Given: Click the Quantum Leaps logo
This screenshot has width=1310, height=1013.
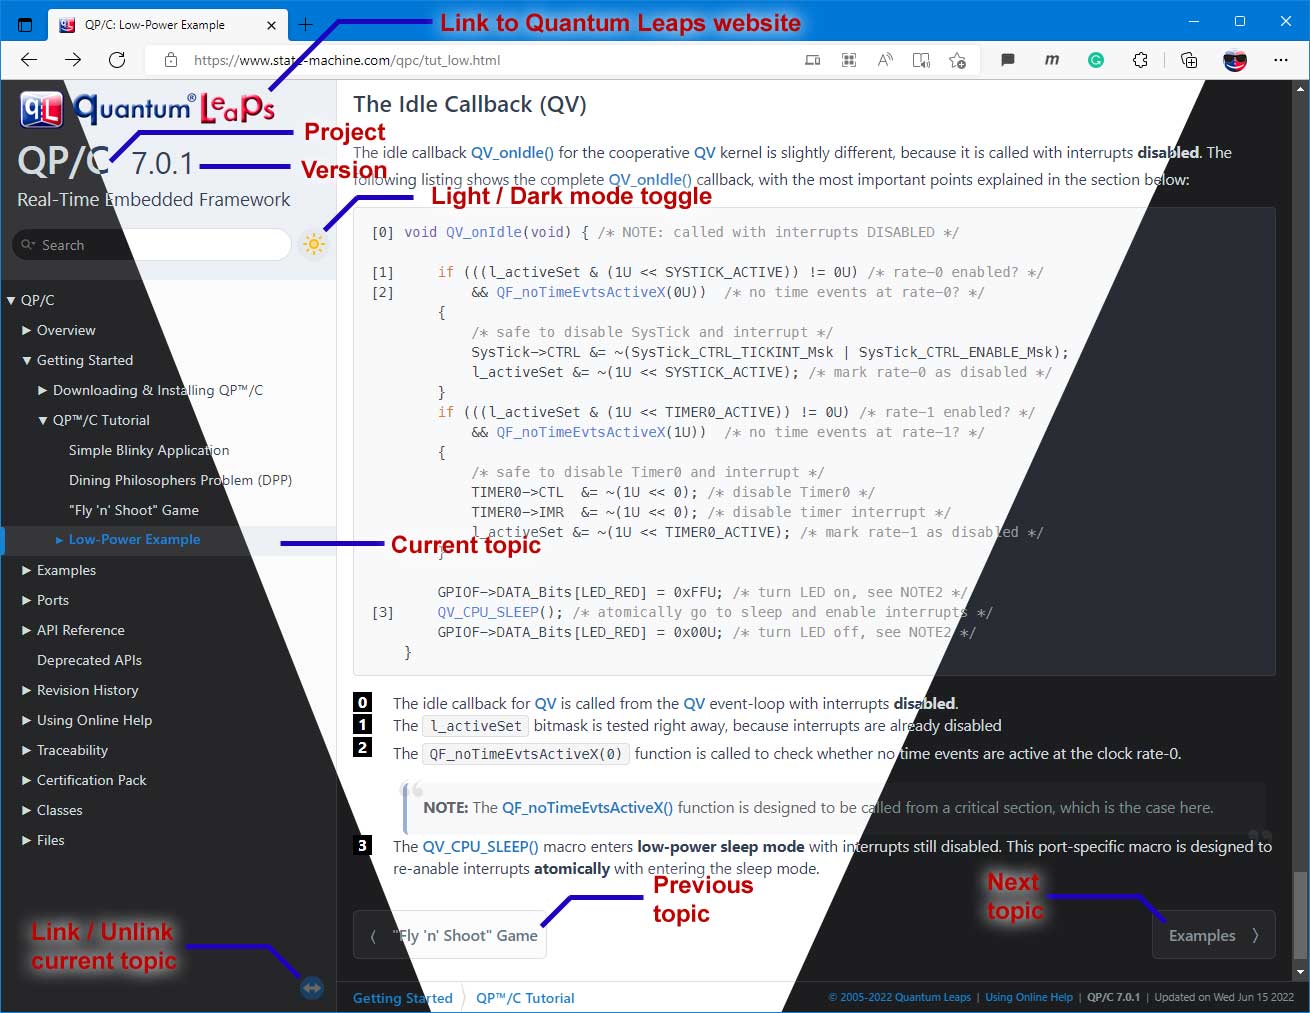Looking at the screenshot, I should [146, 108].
